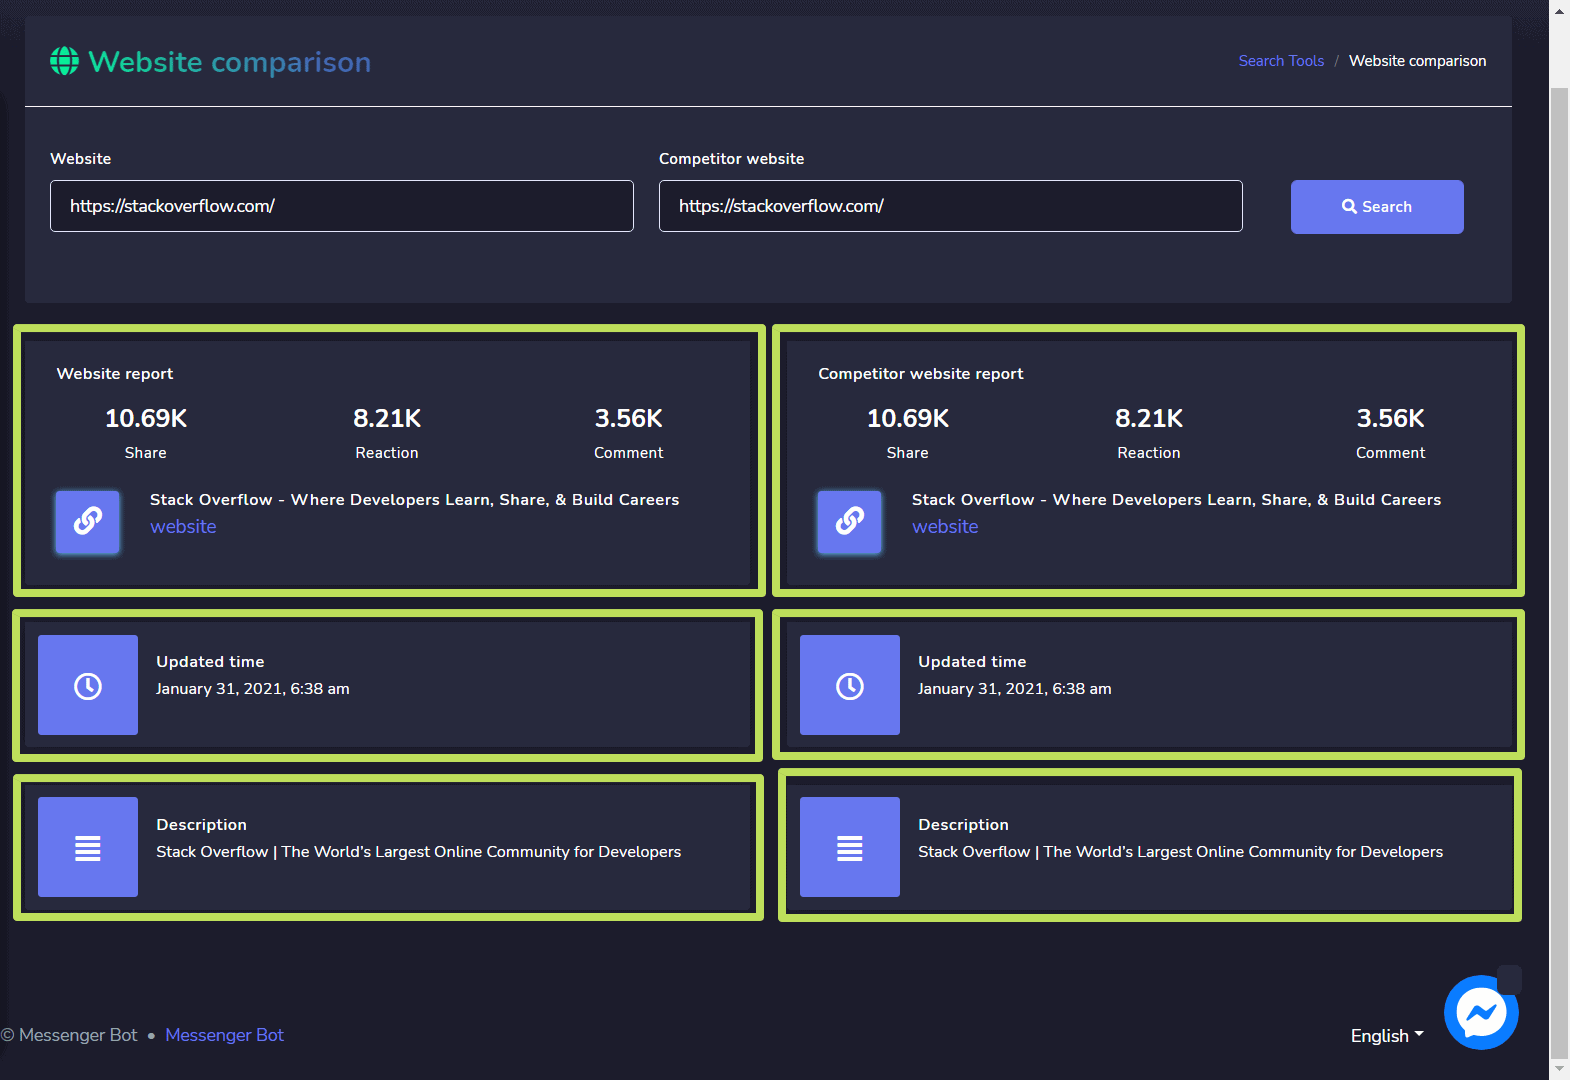Focus the Competitor website URL input

[x=951, y=206]
